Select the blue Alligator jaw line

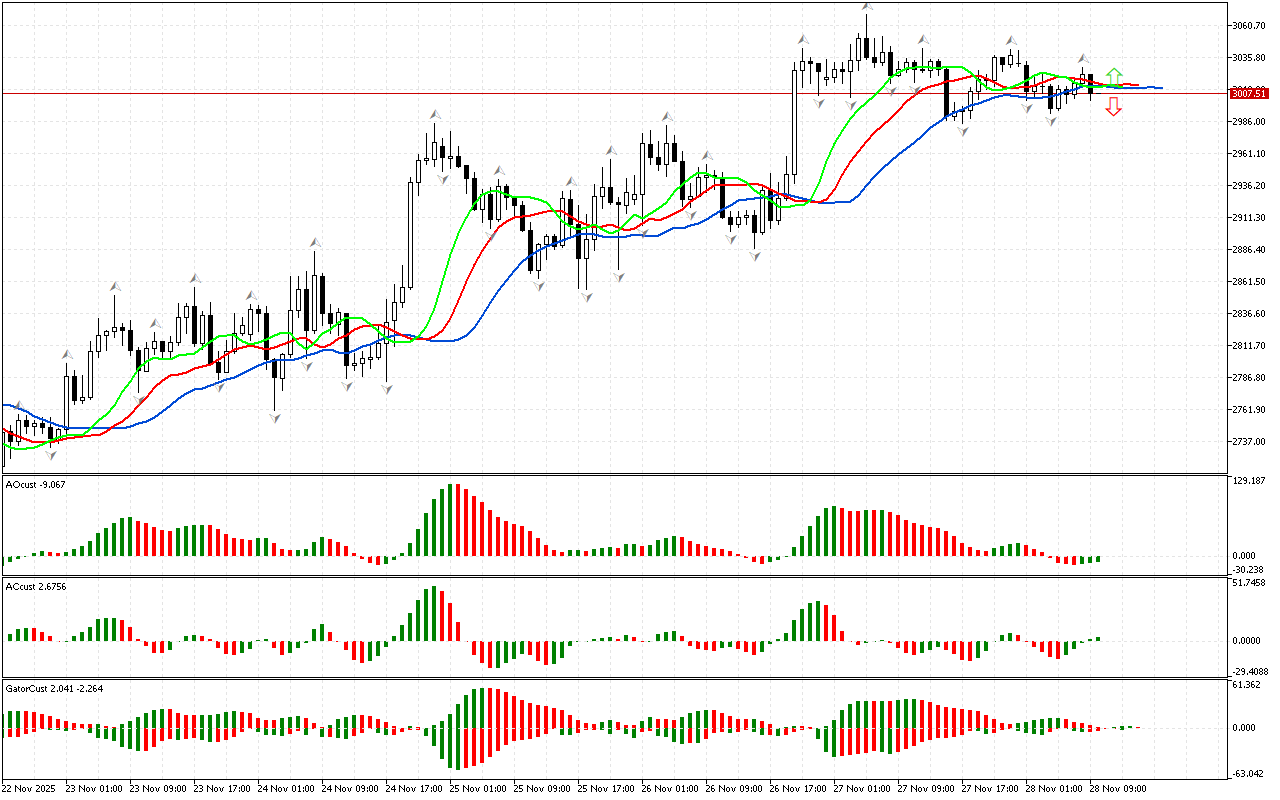(500, 290)
